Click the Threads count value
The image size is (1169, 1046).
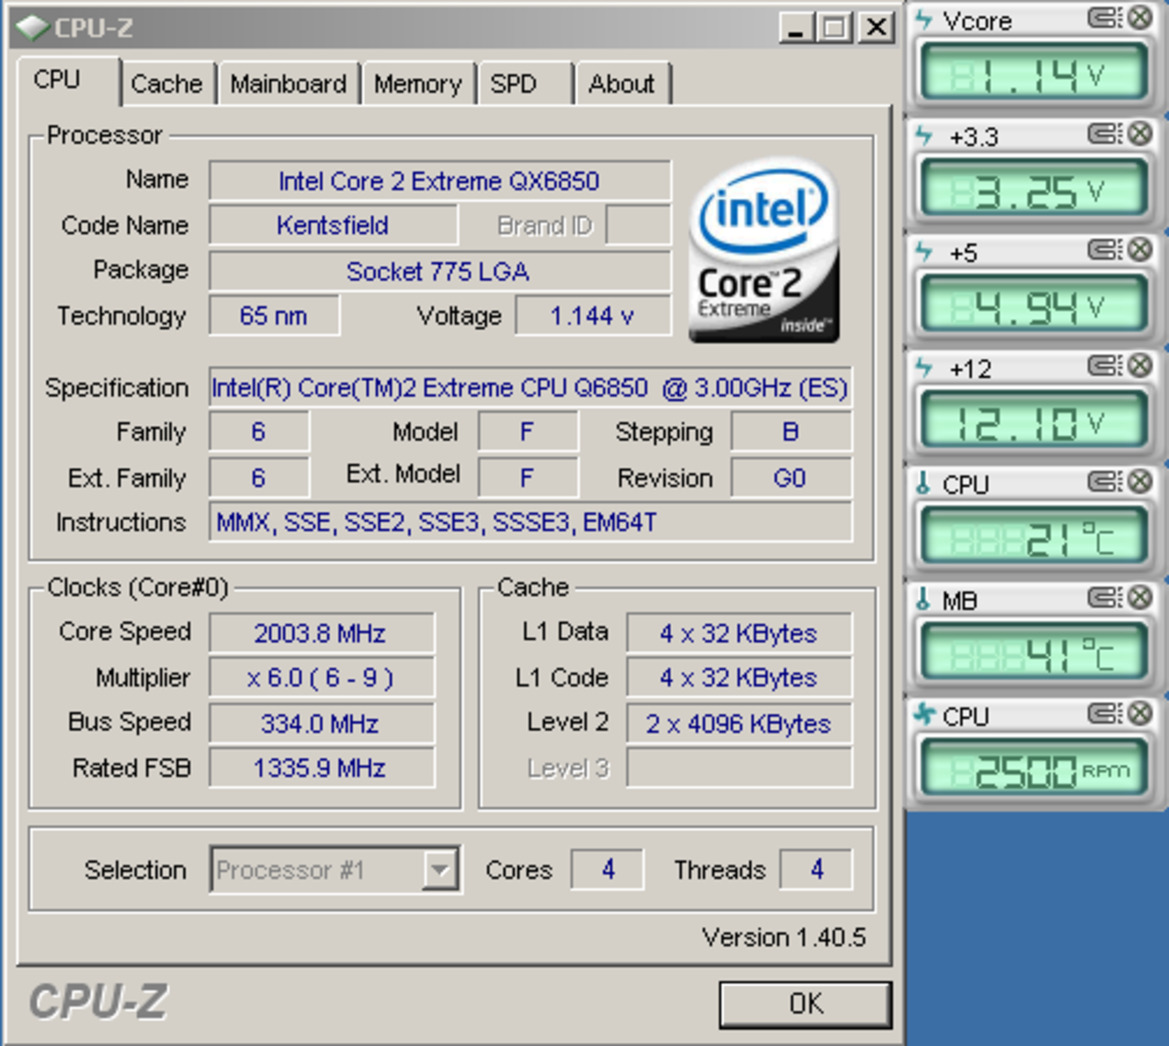[816, 869]
